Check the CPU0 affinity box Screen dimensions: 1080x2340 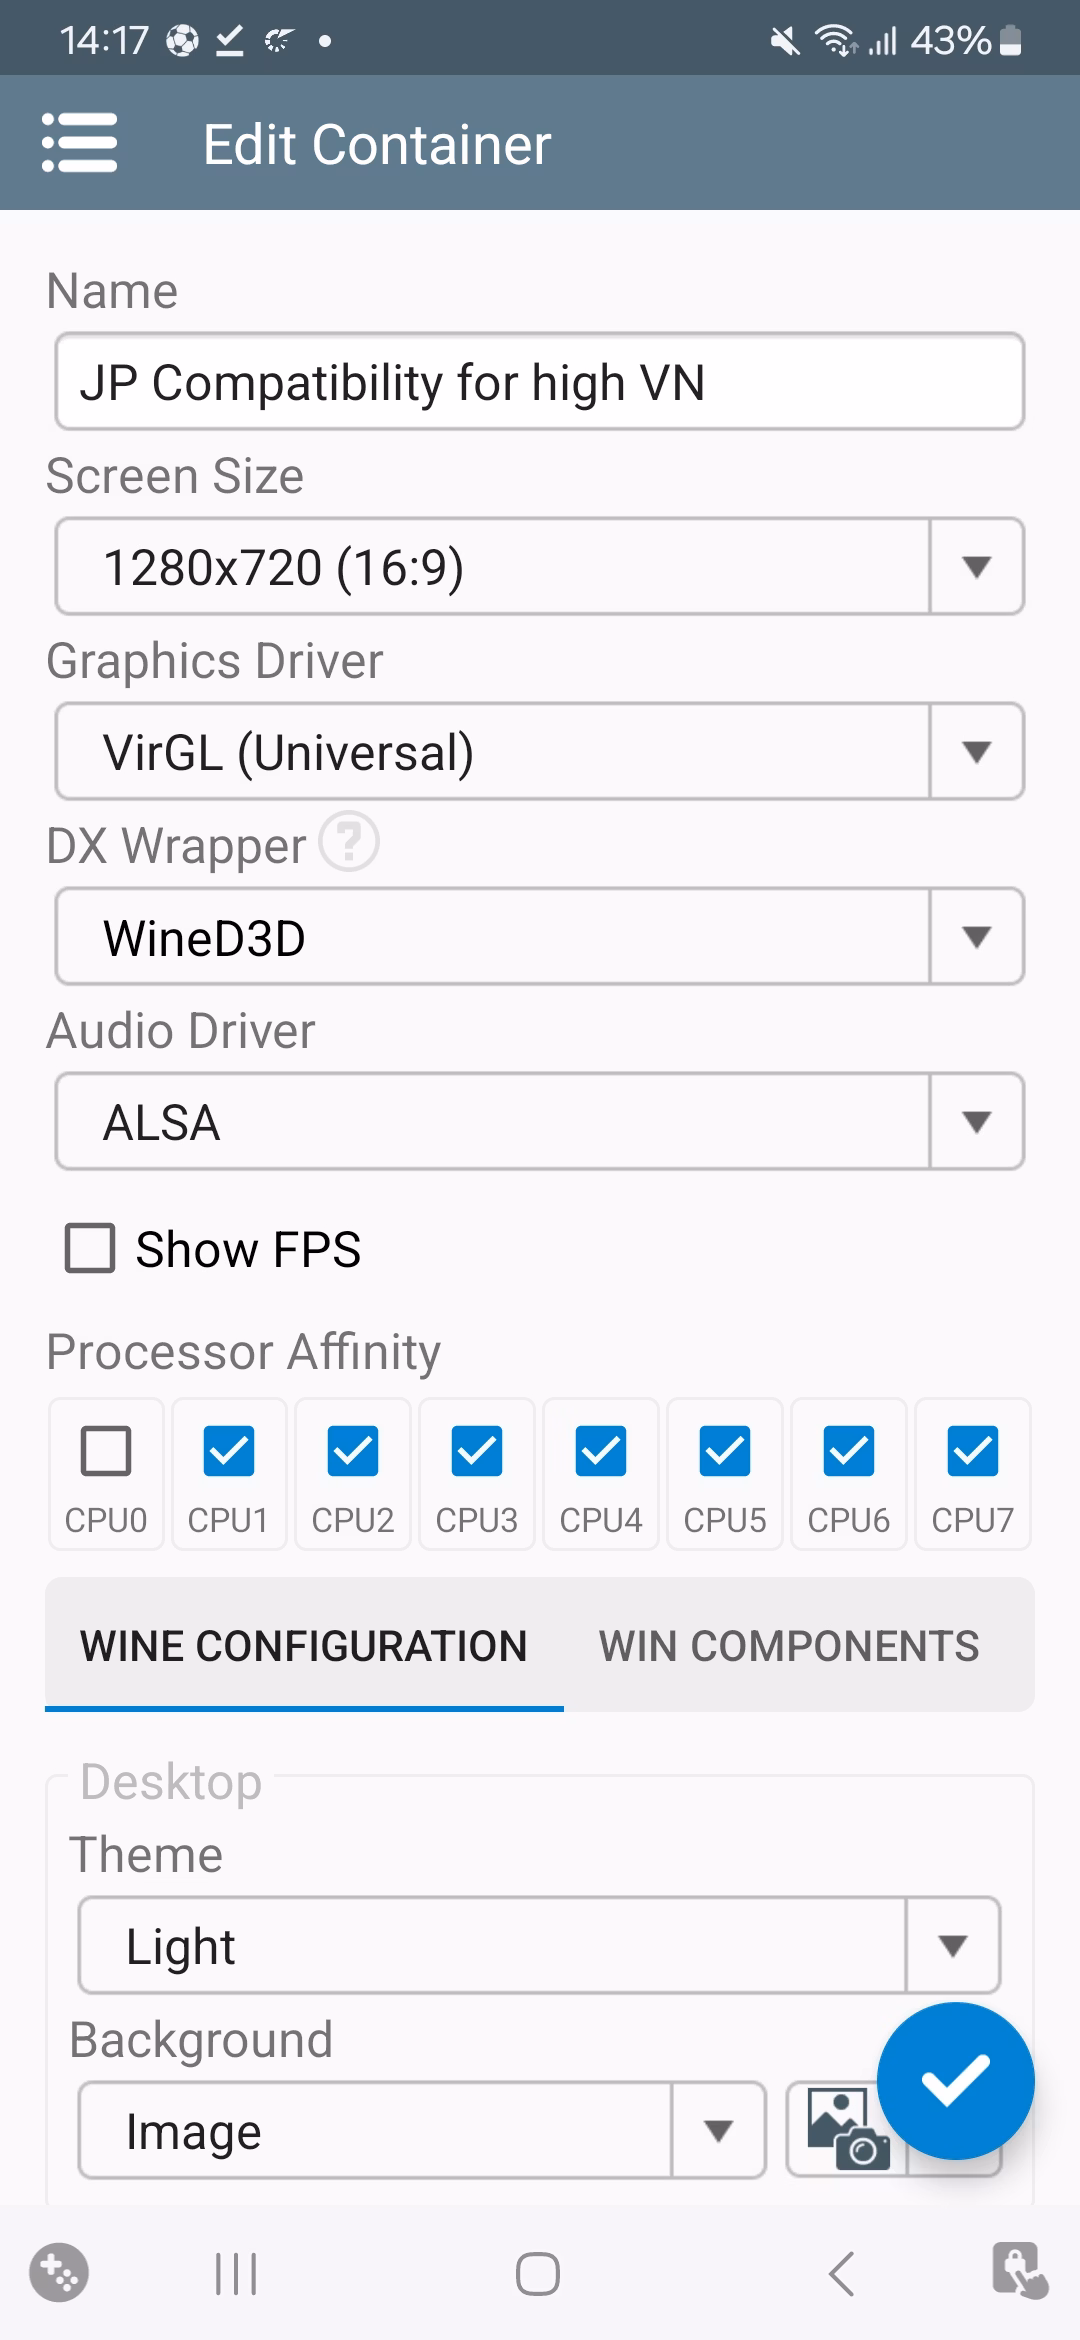[106, 1451]
